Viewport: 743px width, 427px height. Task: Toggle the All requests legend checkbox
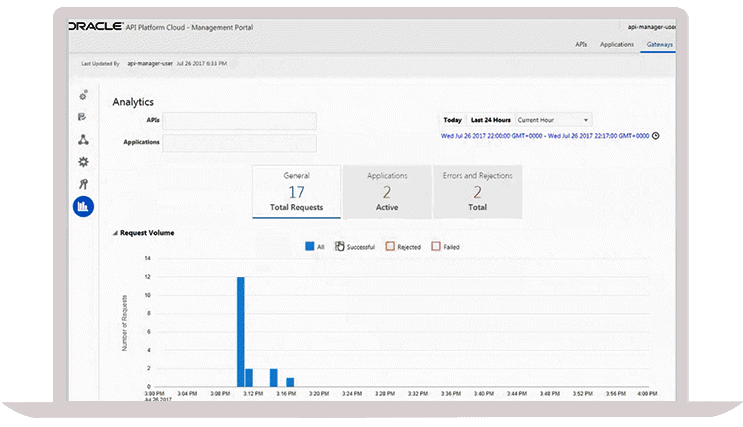[x=310, y=246]
